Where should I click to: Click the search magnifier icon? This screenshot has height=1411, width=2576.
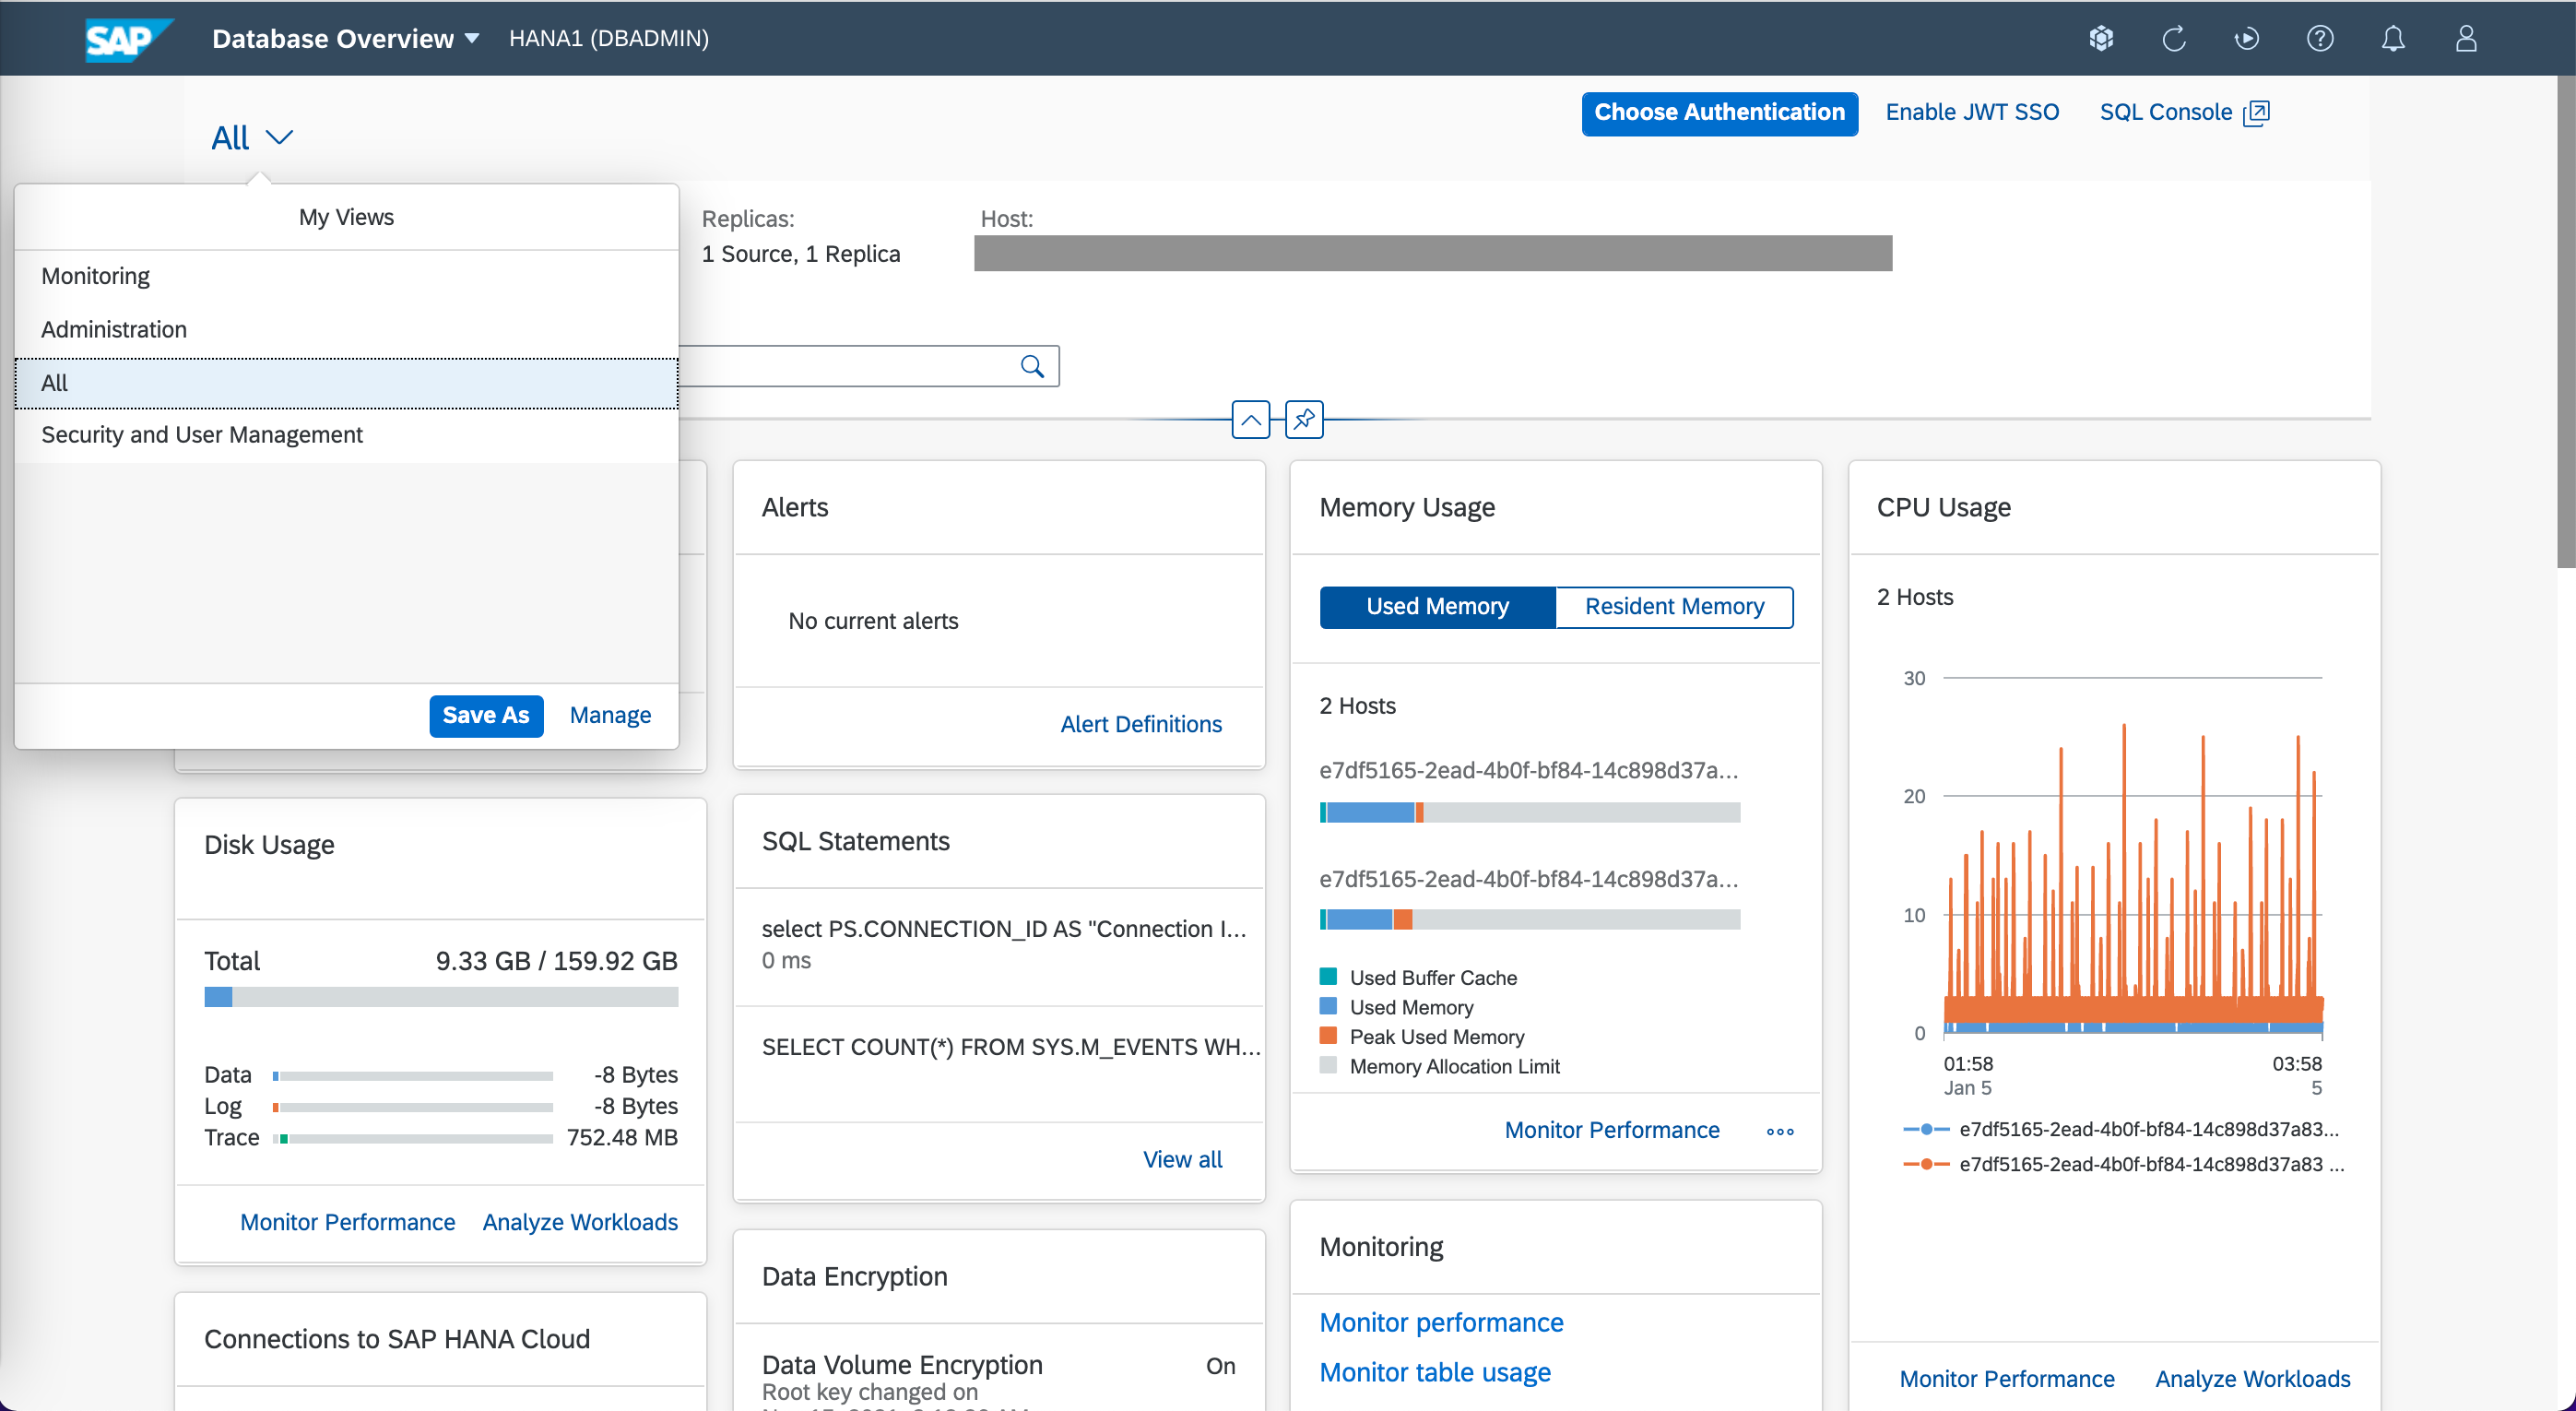click(x=1032, y=367)
